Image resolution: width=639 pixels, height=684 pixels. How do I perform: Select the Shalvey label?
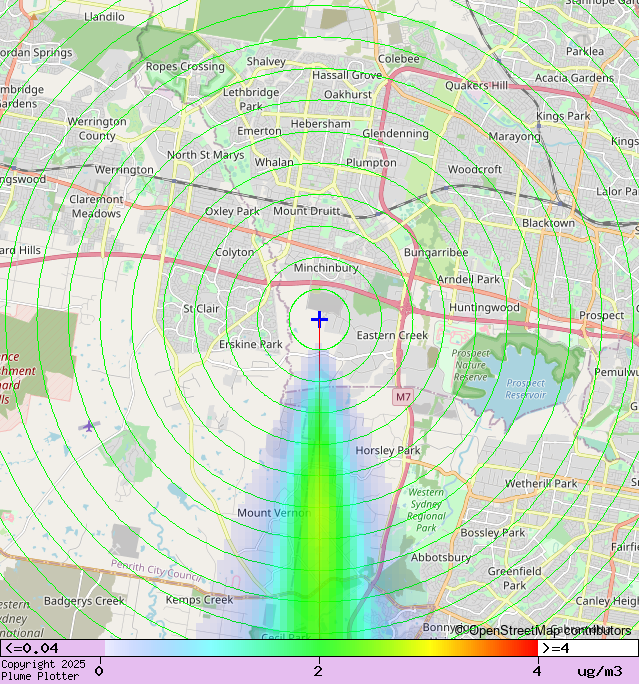(266, 62)
